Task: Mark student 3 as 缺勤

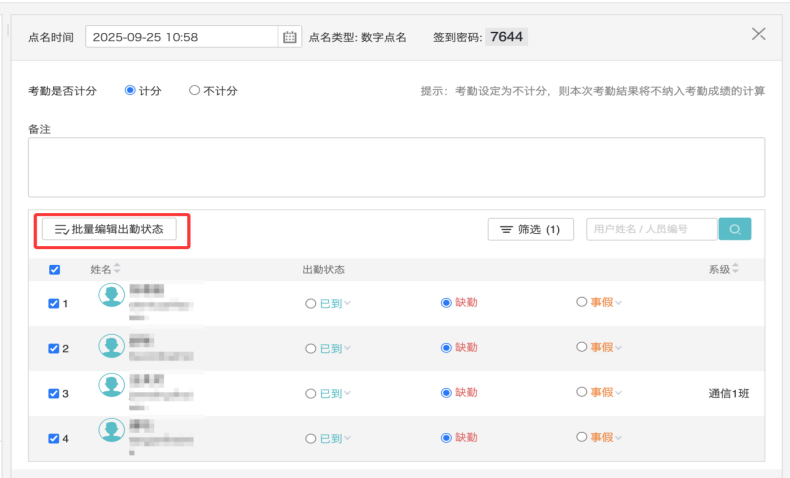Action: coord(446,393)
